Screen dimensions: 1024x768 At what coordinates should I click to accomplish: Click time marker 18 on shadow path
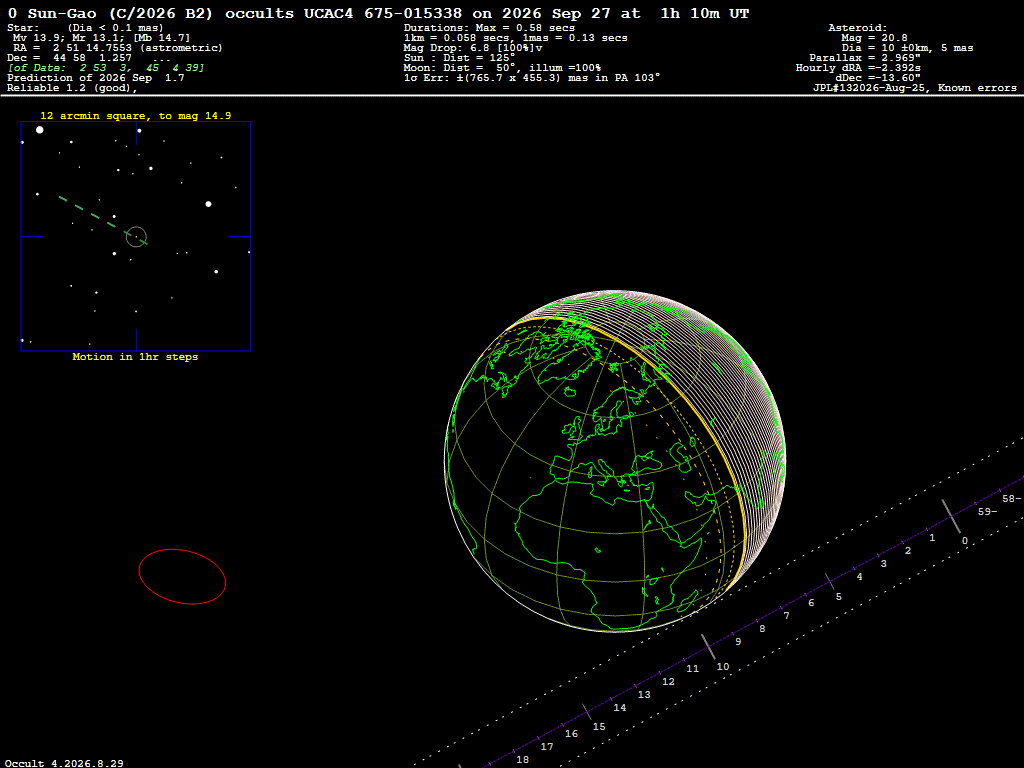522,760
